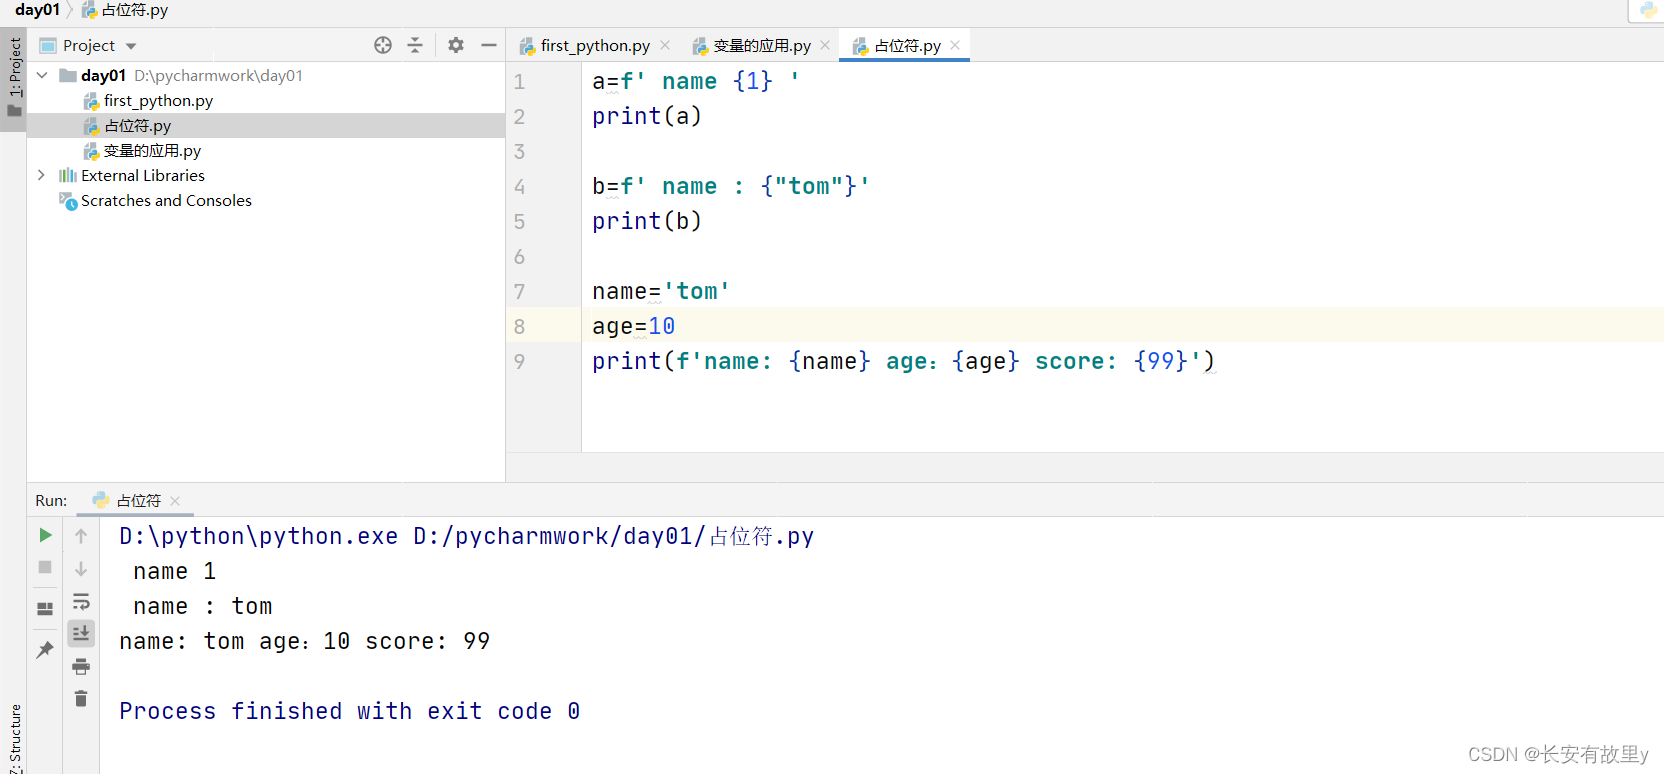This screenshot has height=774, width=1664.
Task: Open Scratches and Consoles
Action: tap(166, 200)
